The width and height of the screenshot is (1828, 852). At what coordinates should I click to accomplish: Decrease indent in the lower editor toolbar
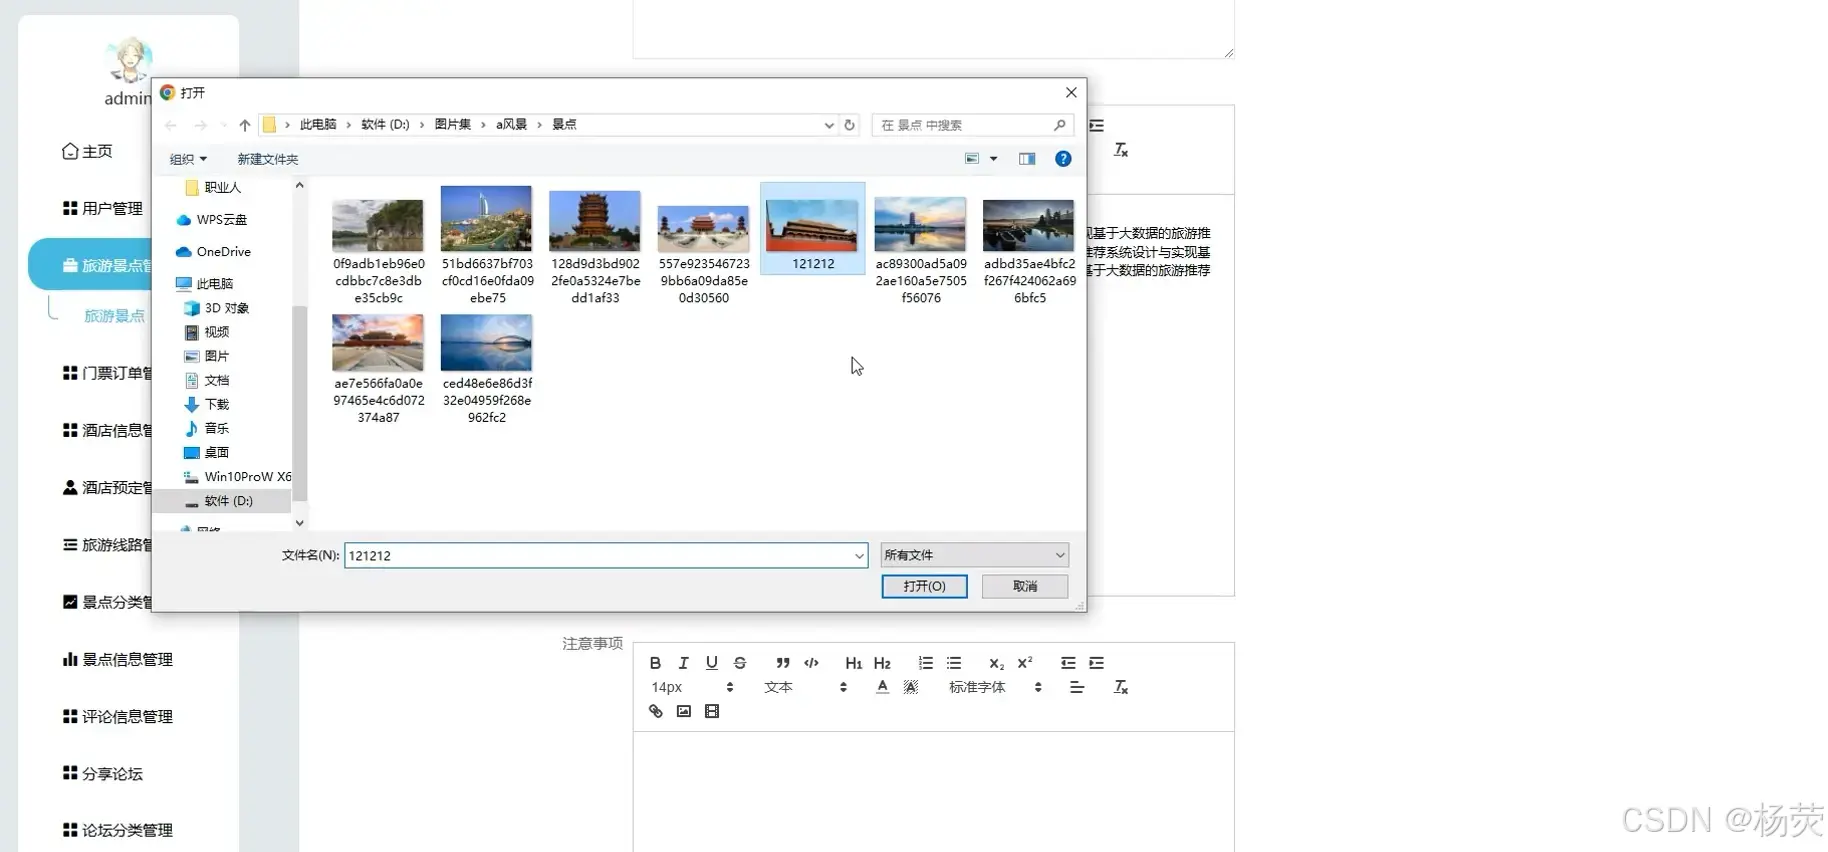[1068, 663]
